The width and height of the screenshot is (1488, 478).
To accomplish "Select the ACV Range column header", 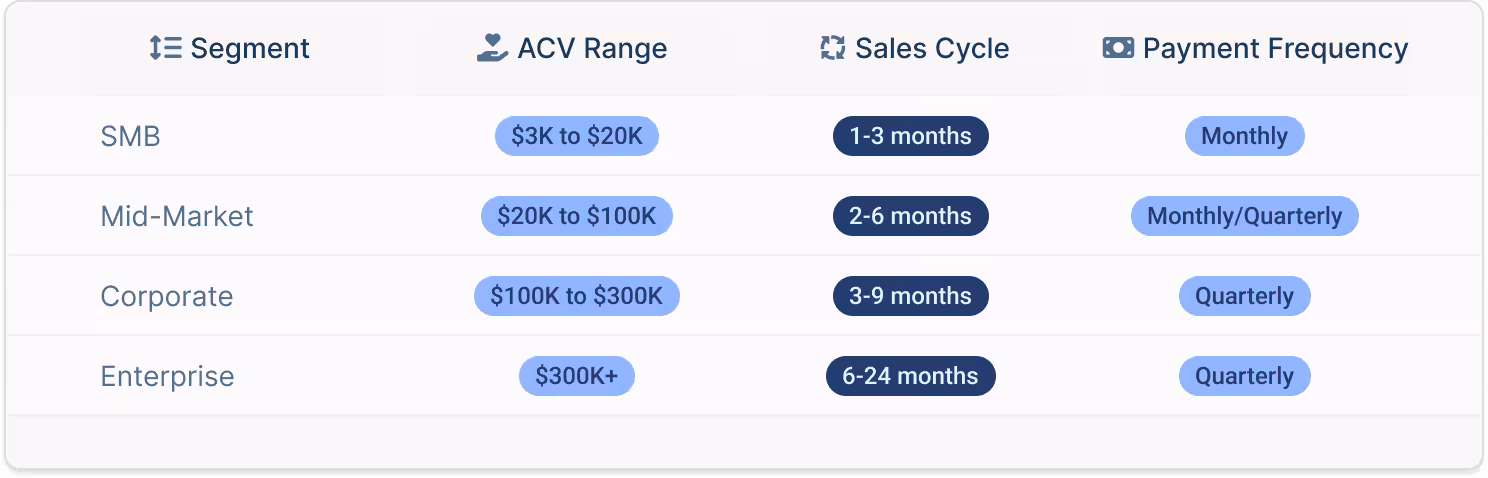I will pyautogui.click(x=572, y=48).
